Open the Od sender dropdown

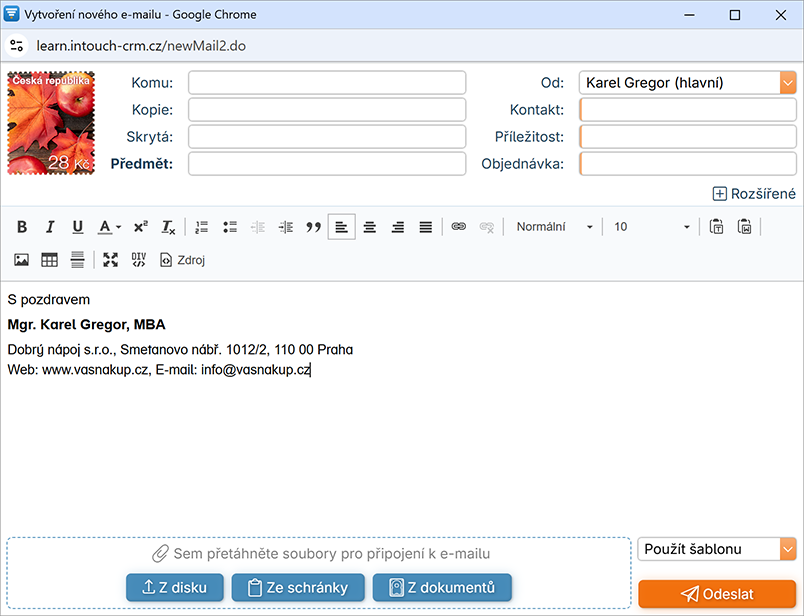coord(687,83)
